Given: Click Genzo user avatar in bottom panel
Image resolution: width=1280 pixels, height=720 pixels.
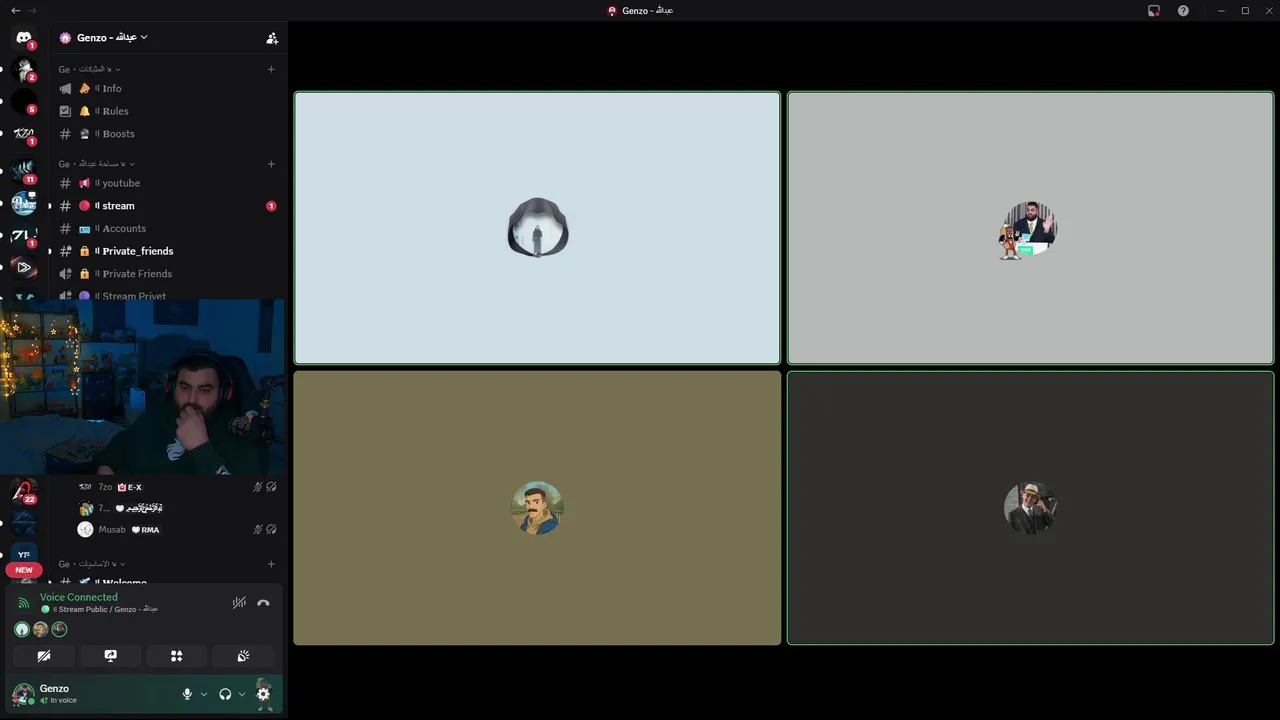Looking at the screenshot, I should (x=22, y=694).
